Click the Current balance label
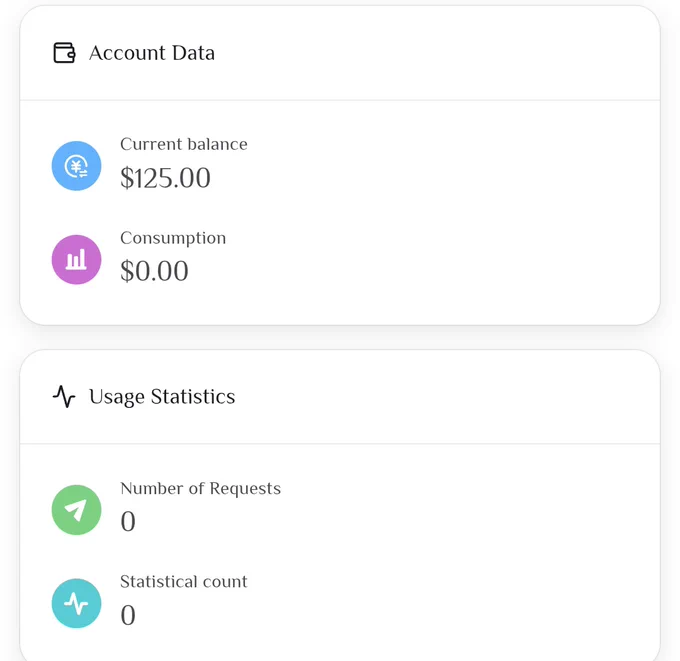 tap(184, 144)
